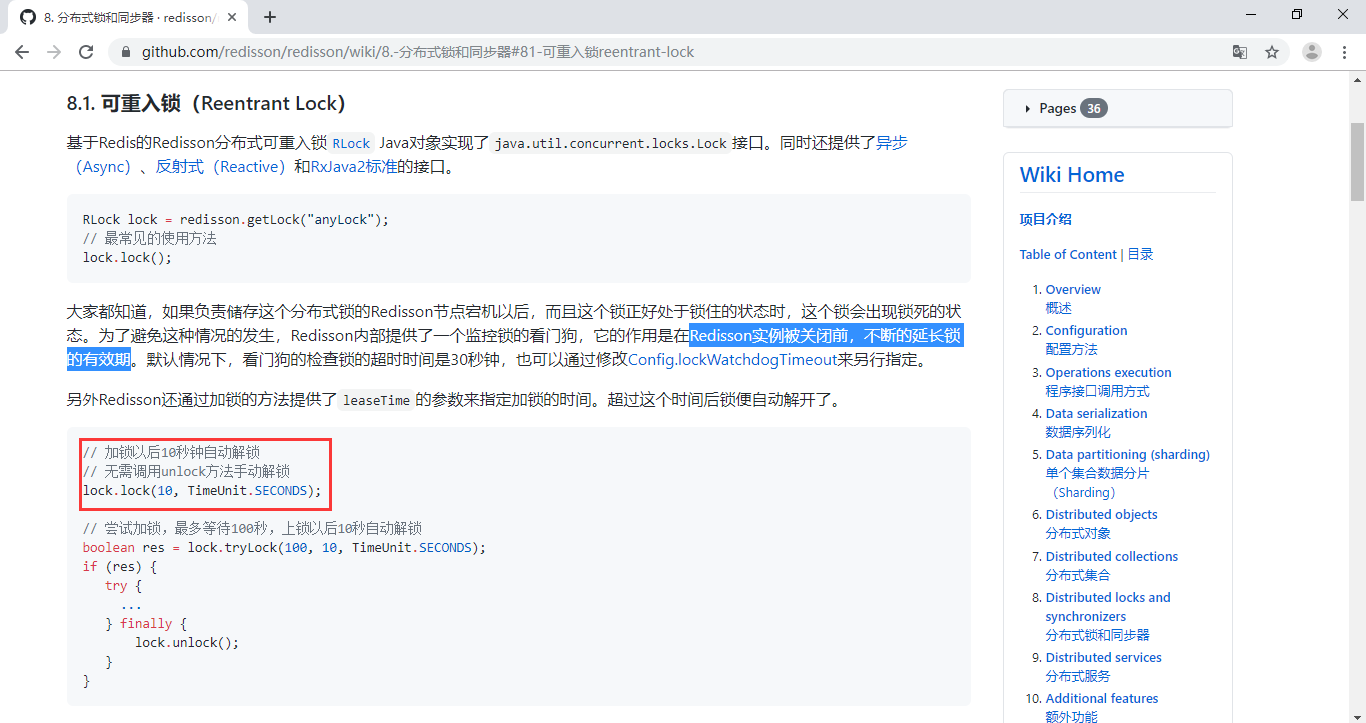The width and height of the screenshot is (1366, 723).
Task: Click the lock.lock(); code line
Action: click(127, 257)
